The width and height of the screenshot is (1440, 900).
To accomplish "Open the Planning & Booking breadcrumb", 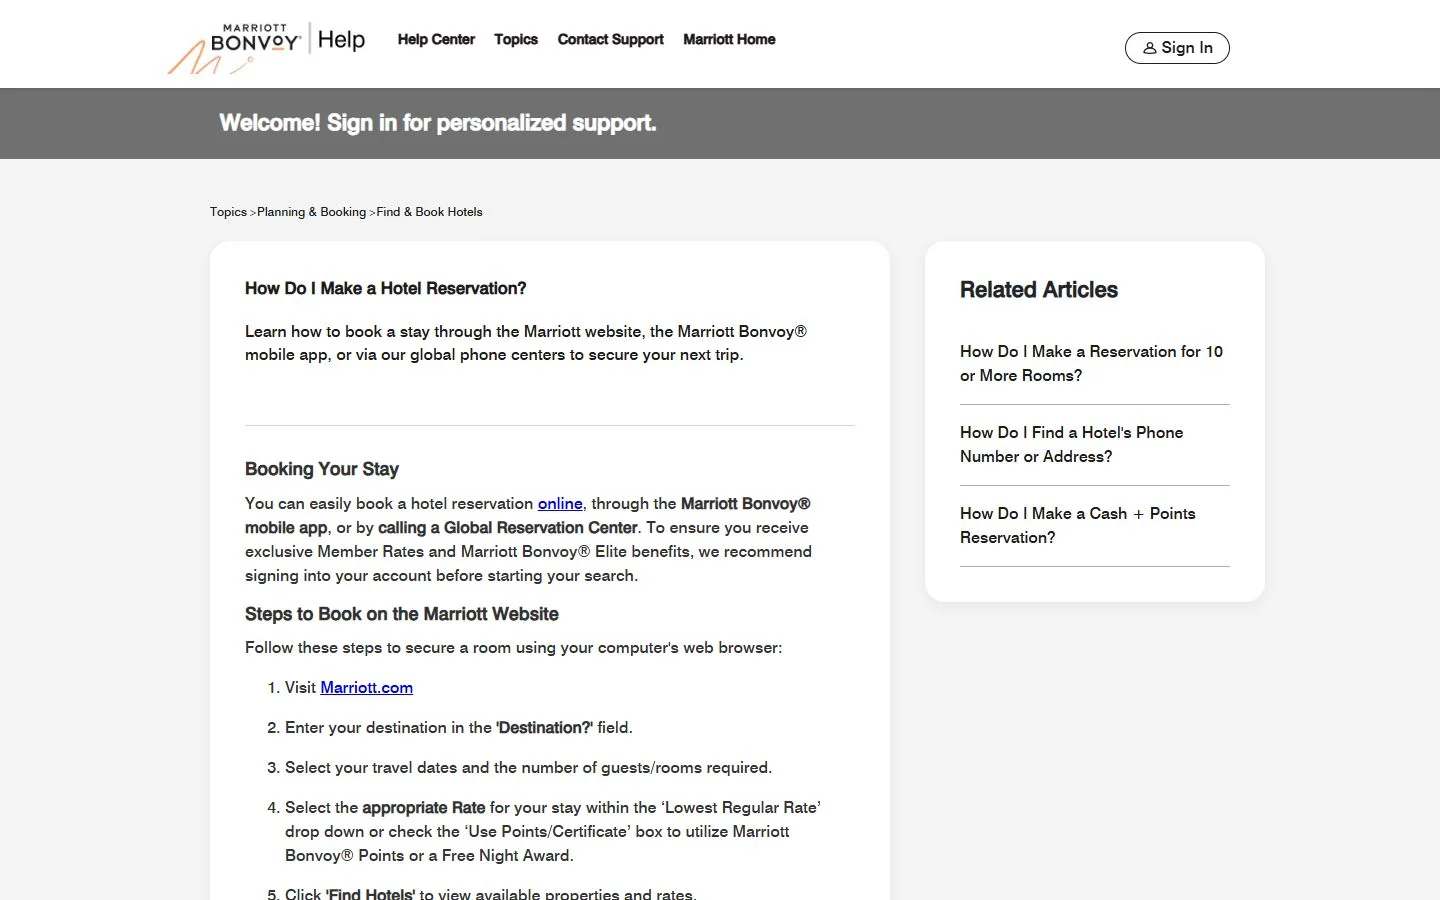I will coord(311,212).
